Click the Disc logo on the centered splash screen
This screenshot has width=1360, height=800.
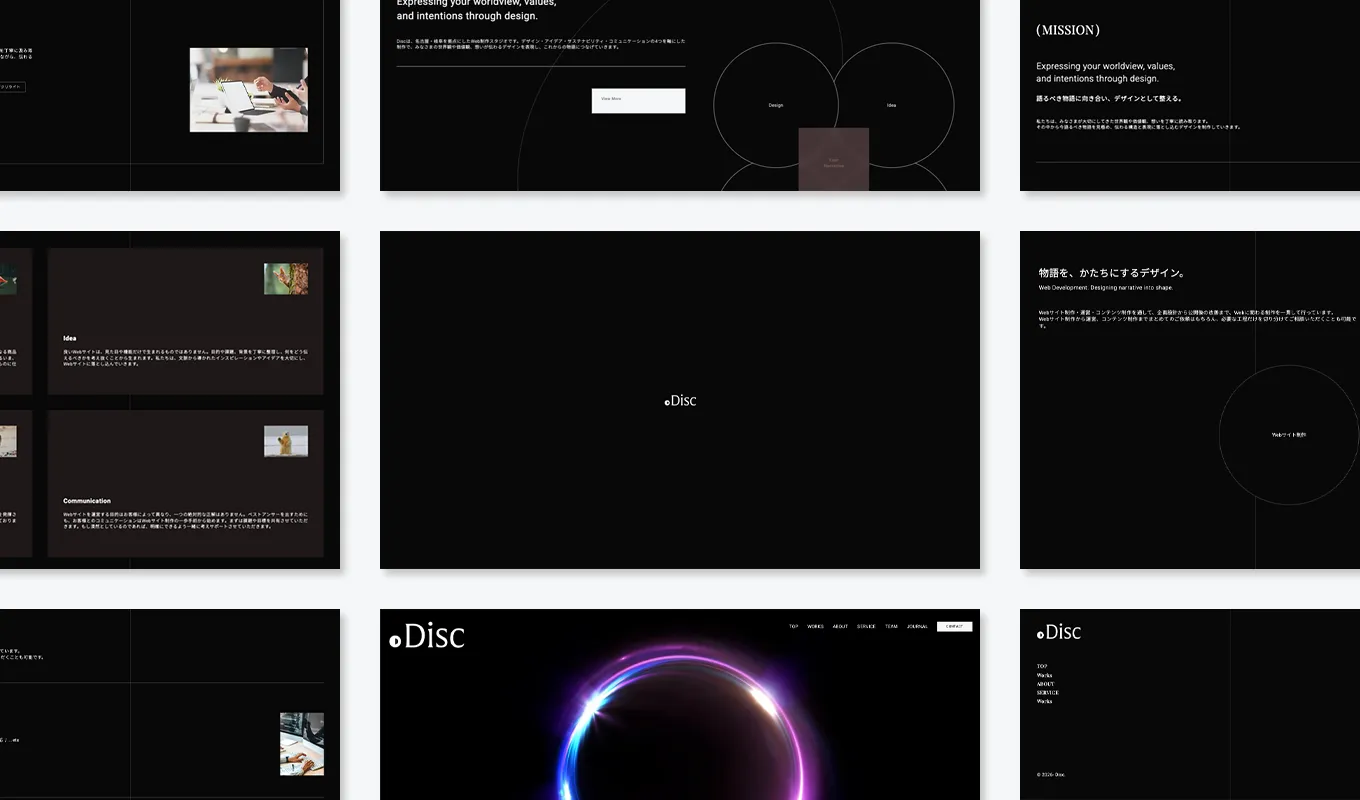[x=680, y=400]
